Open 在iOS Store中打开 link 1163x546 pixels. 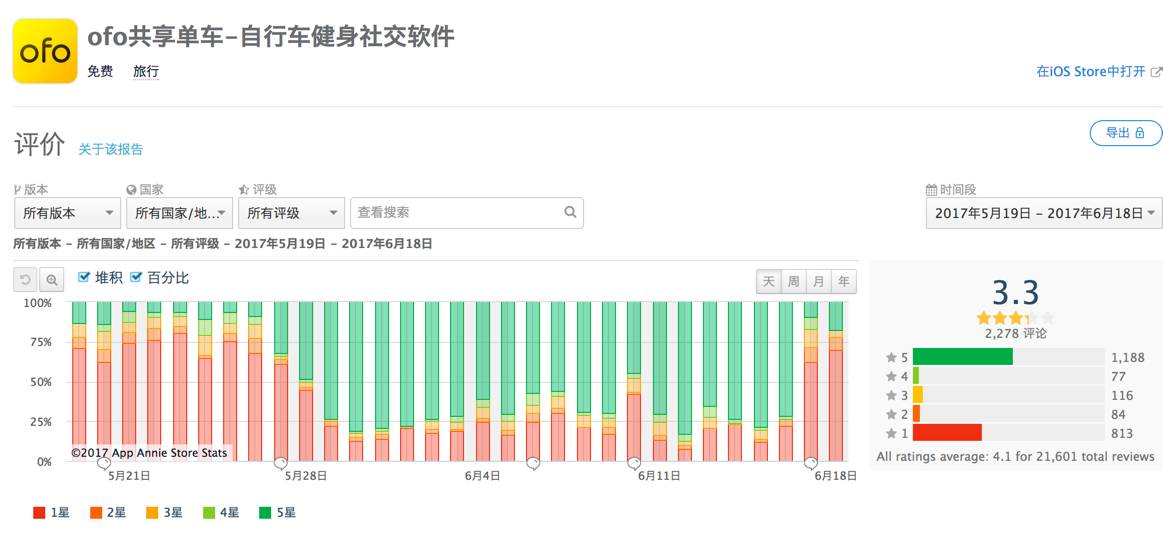click(1090, 72)
